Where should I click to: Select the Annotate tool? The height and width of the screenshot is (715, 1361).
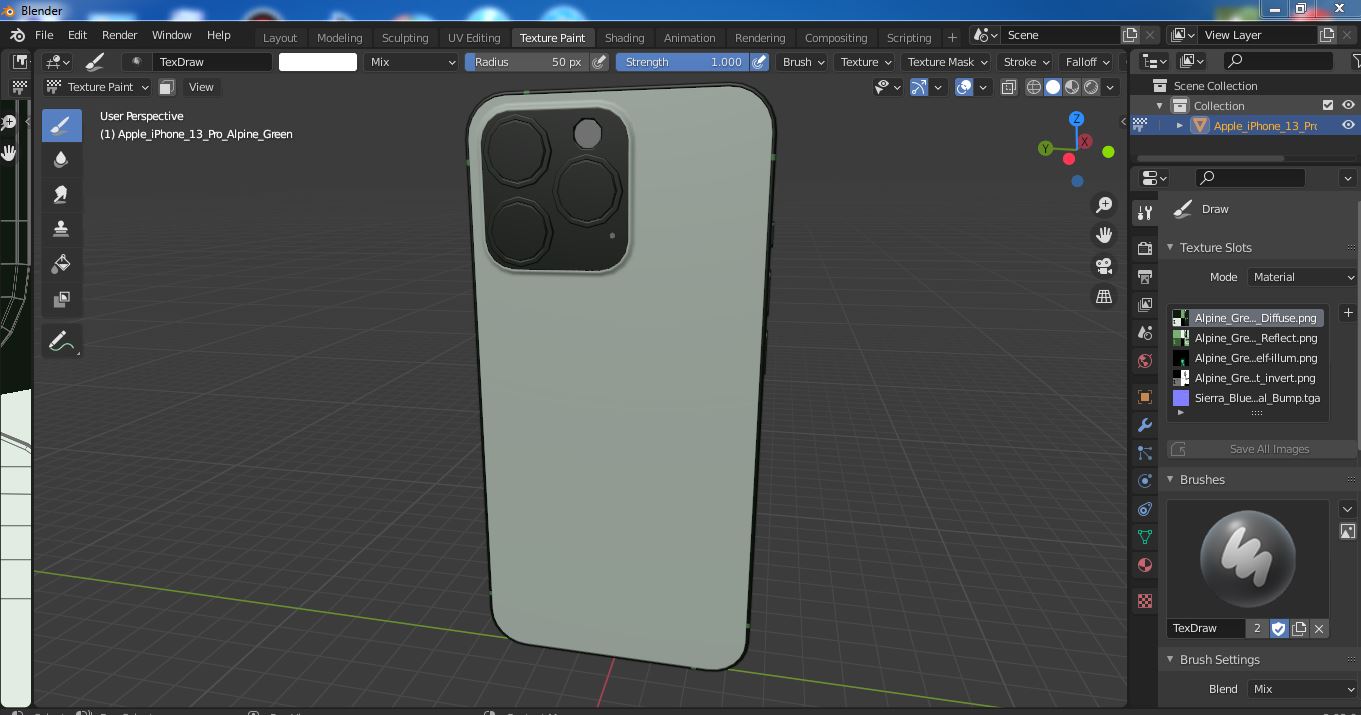[x=61, y=341]
